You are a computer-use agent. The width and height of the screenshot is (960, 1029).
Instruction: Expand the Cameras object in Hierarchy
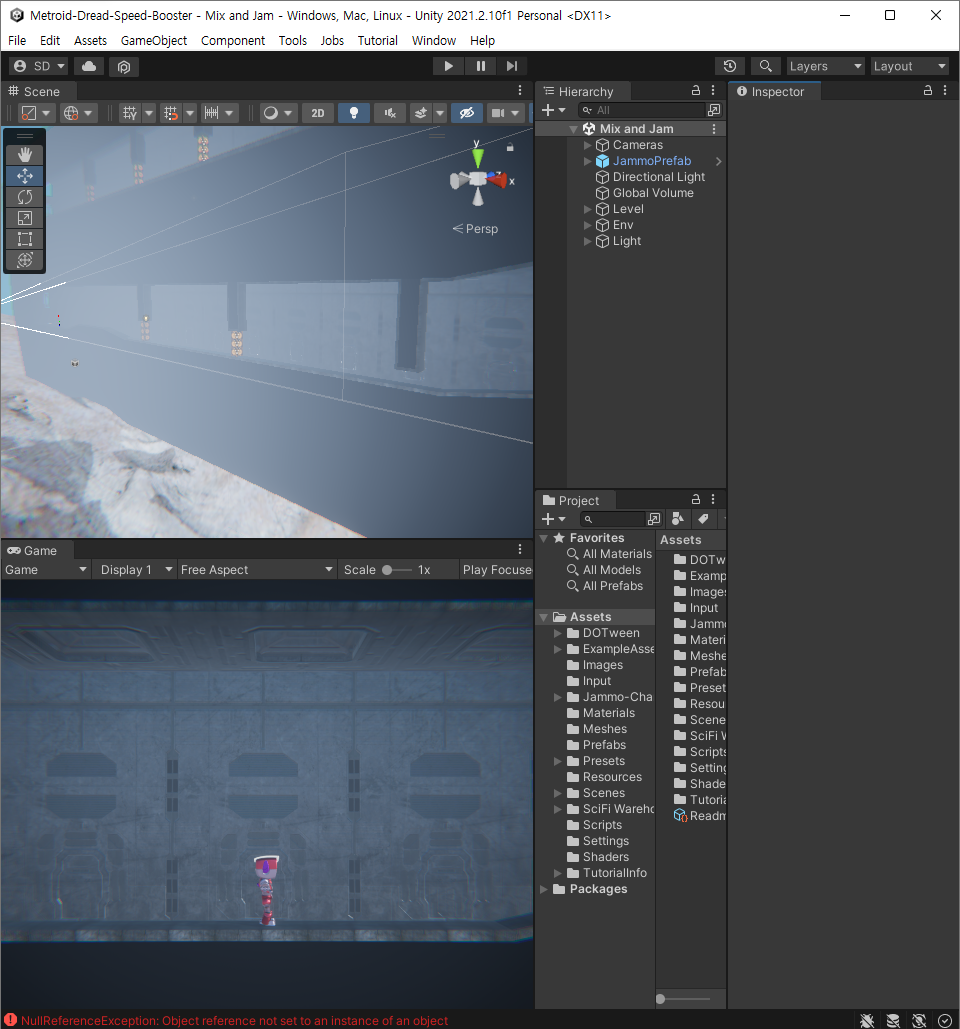click(x=588, y=145)
